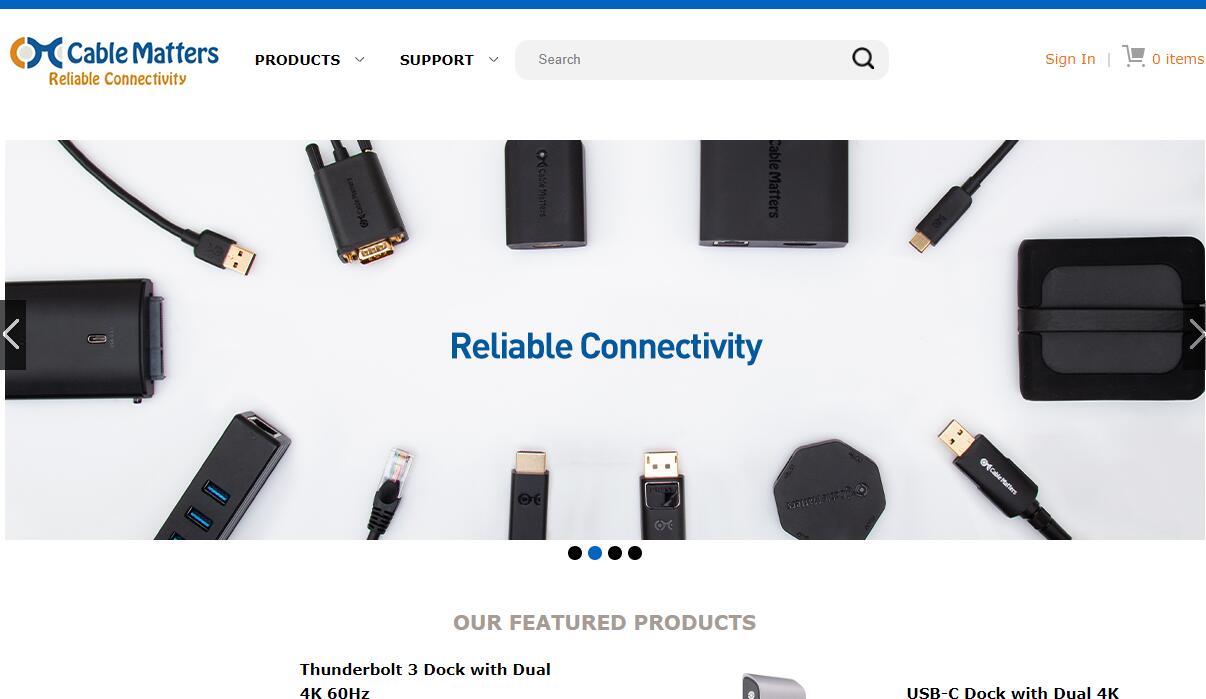Open Thunderbolt 3 Dock with Dual 4K product
Viewport: 1206px width, 699px height.
click(425, 680)
